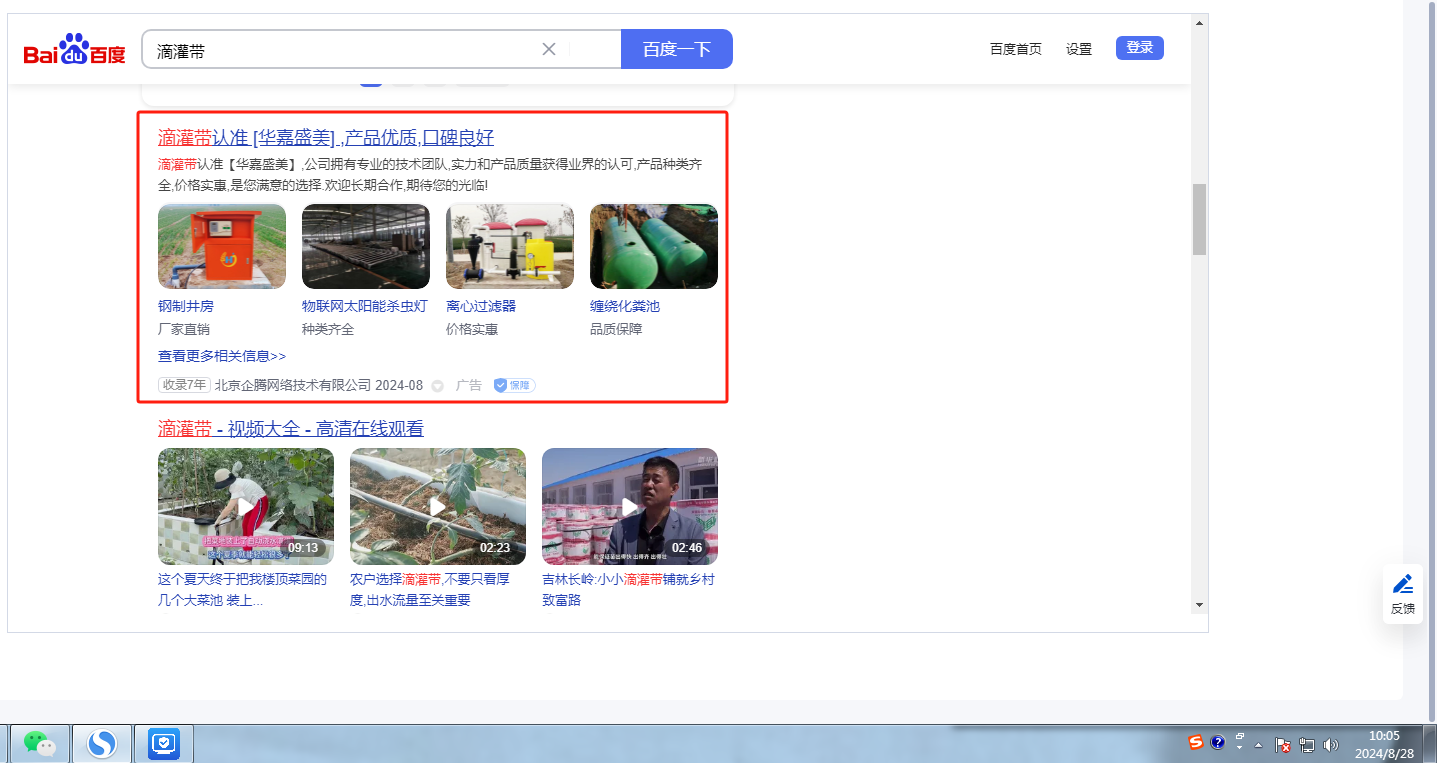Screen dimensions: 1437x763
Task: Open the 钢制井房 product link
Action: (x=186, y=306)
